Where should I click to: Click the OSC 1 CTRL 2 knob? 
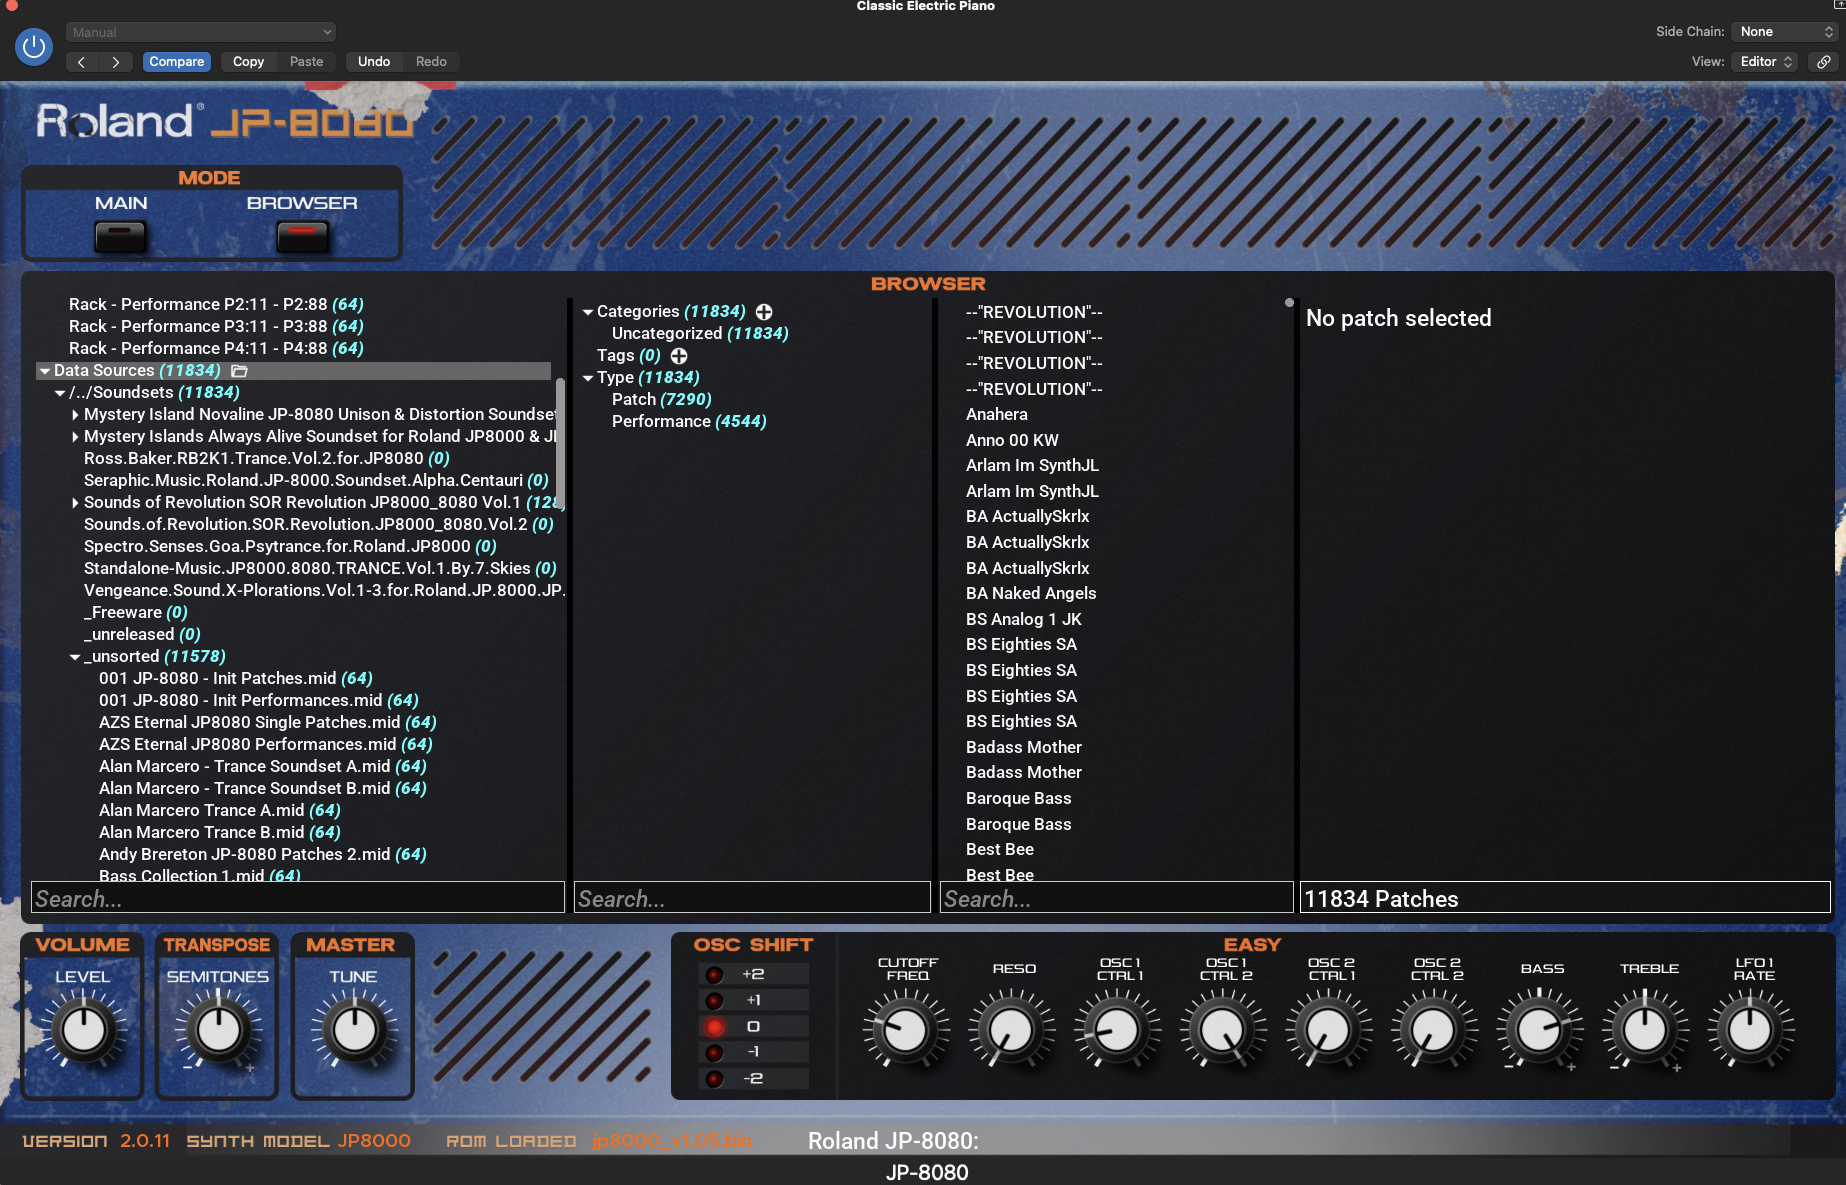(1222, 1030)
